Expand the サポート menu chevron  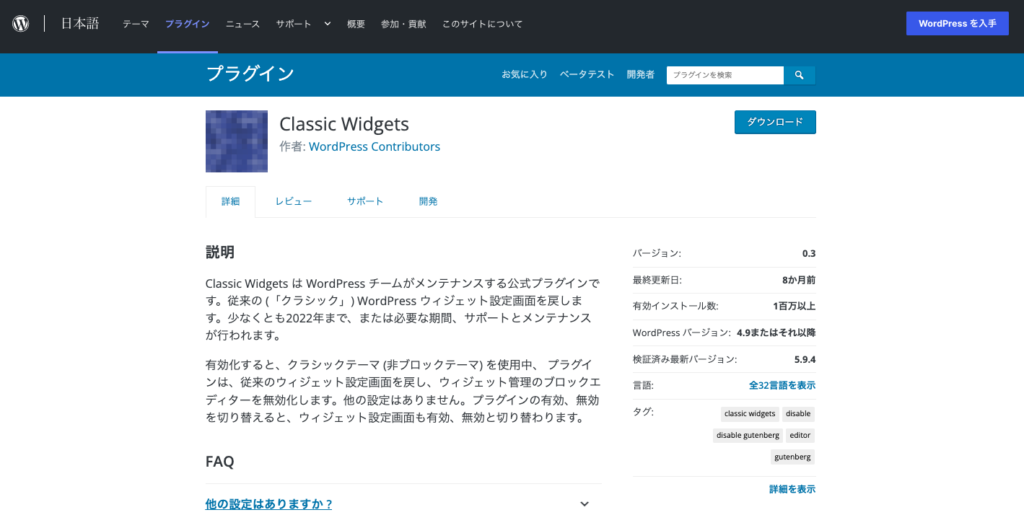tap(327, 23)
